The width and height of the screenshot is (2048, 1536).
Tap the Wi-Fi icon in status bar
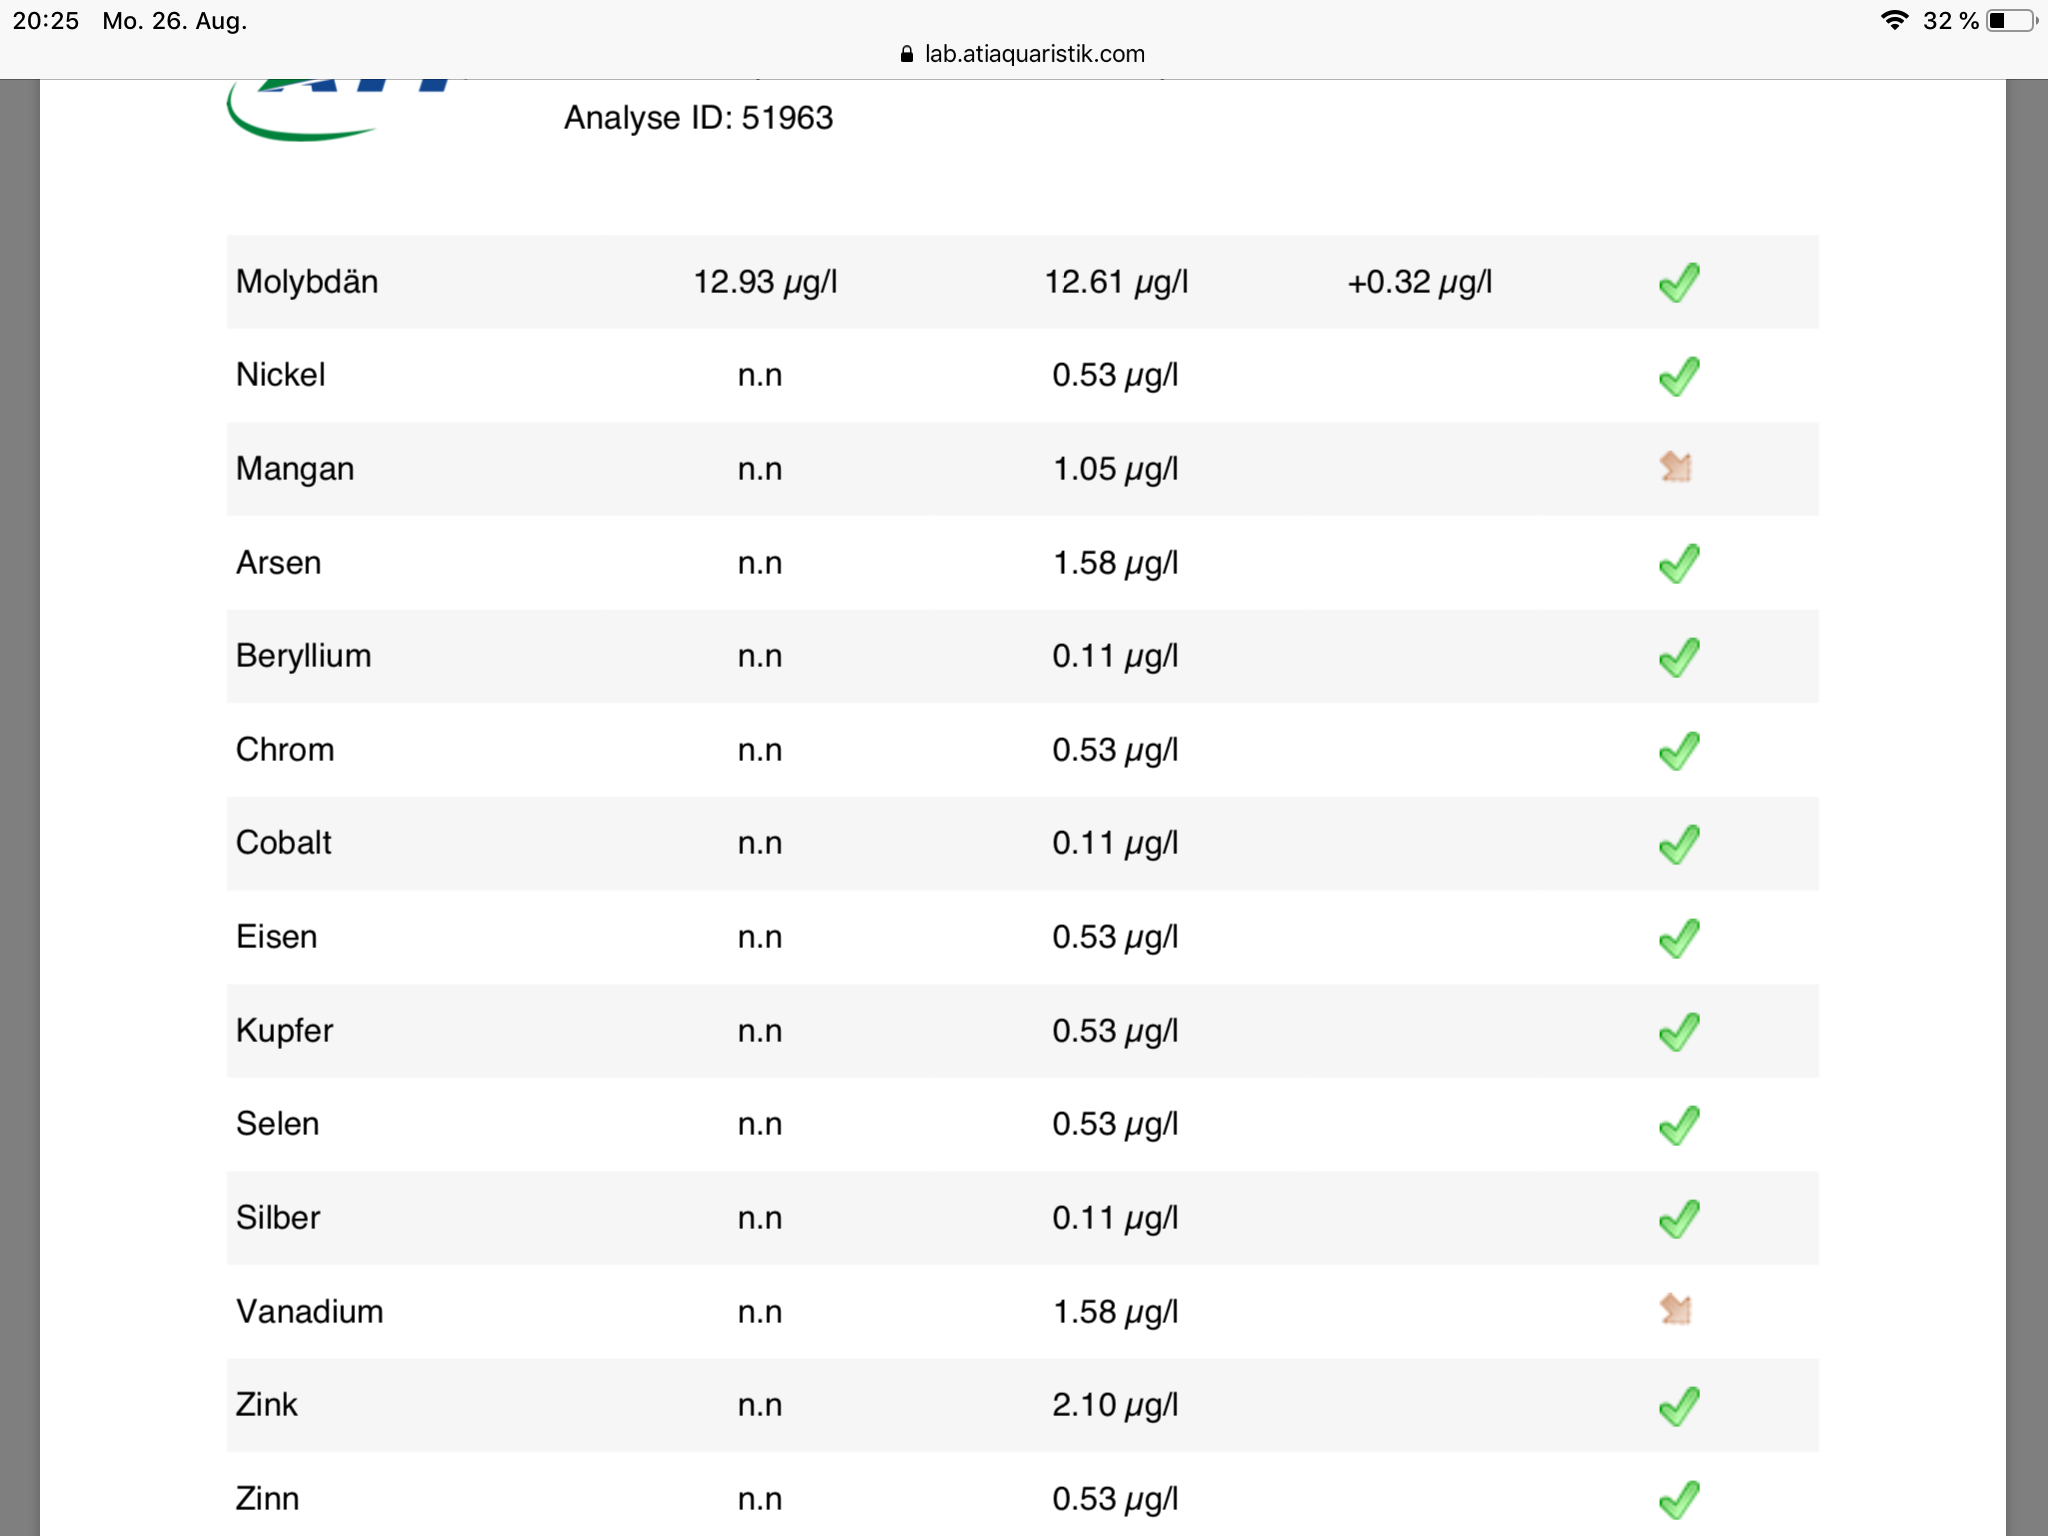point(1893,21)
